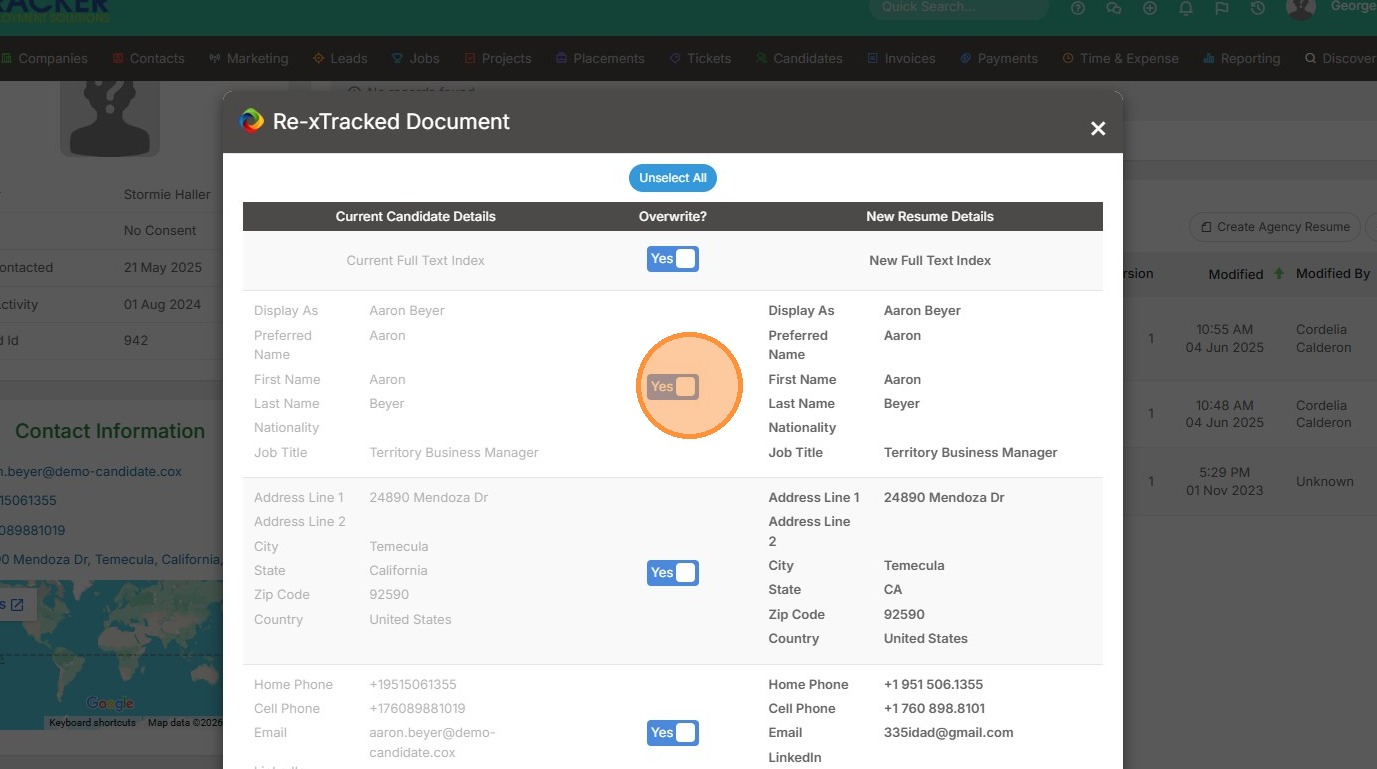Viewport: 1377px width, 769px height.
Task: Click the New Full Text Index label
Action: tap(930, 260)
